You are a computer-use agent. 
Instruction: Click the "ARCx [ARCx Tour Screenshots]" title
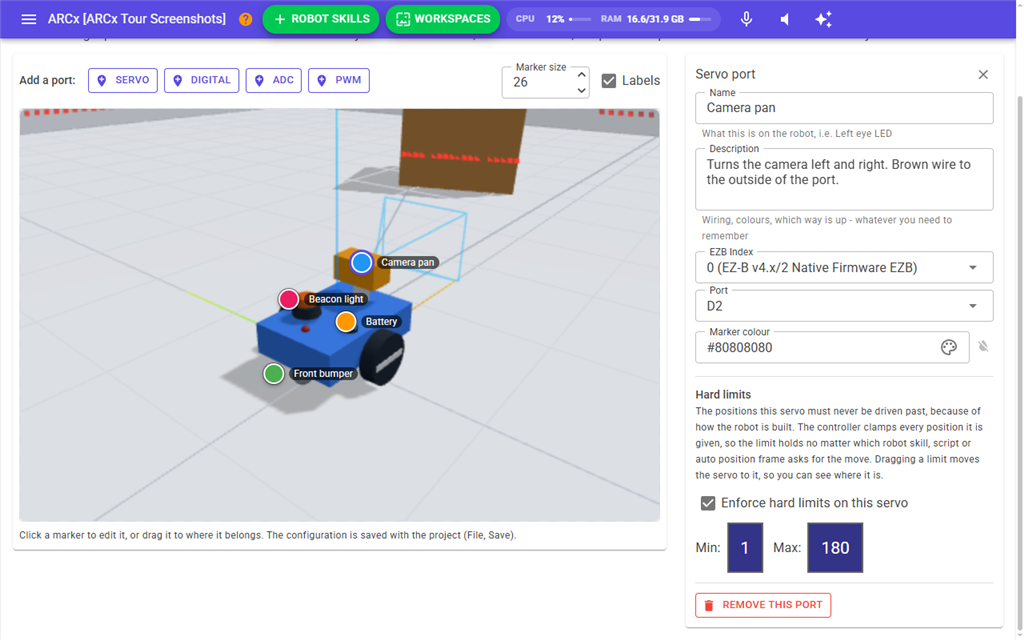tap(136, 19)
